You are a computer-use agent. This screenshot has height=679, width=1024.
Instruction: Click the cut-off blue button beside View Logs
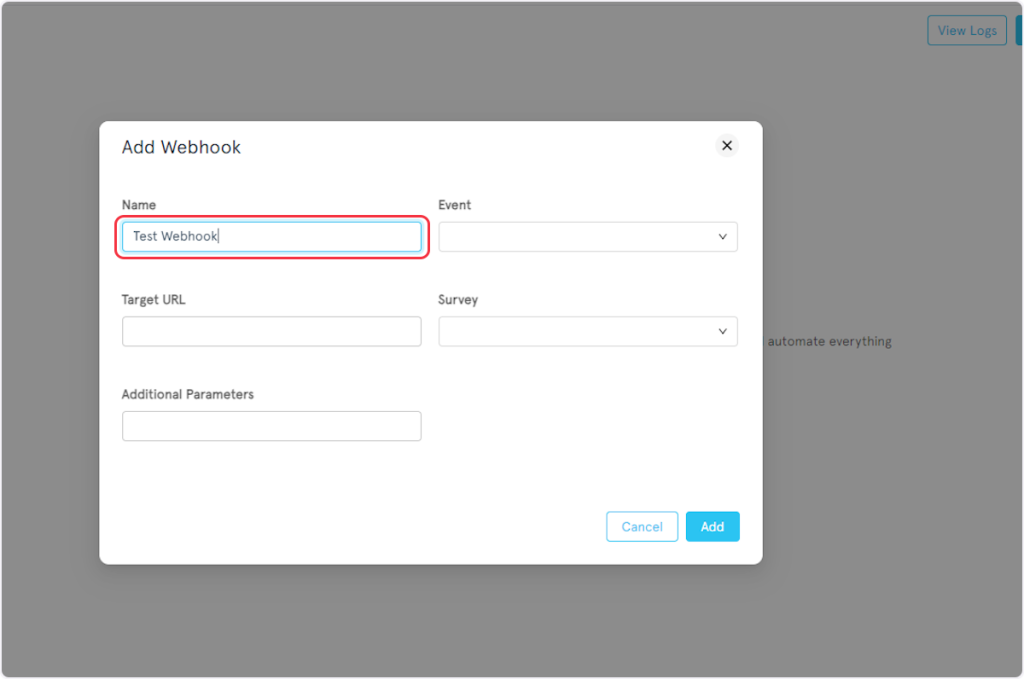pyautogui.click(x=1019, y=30)
